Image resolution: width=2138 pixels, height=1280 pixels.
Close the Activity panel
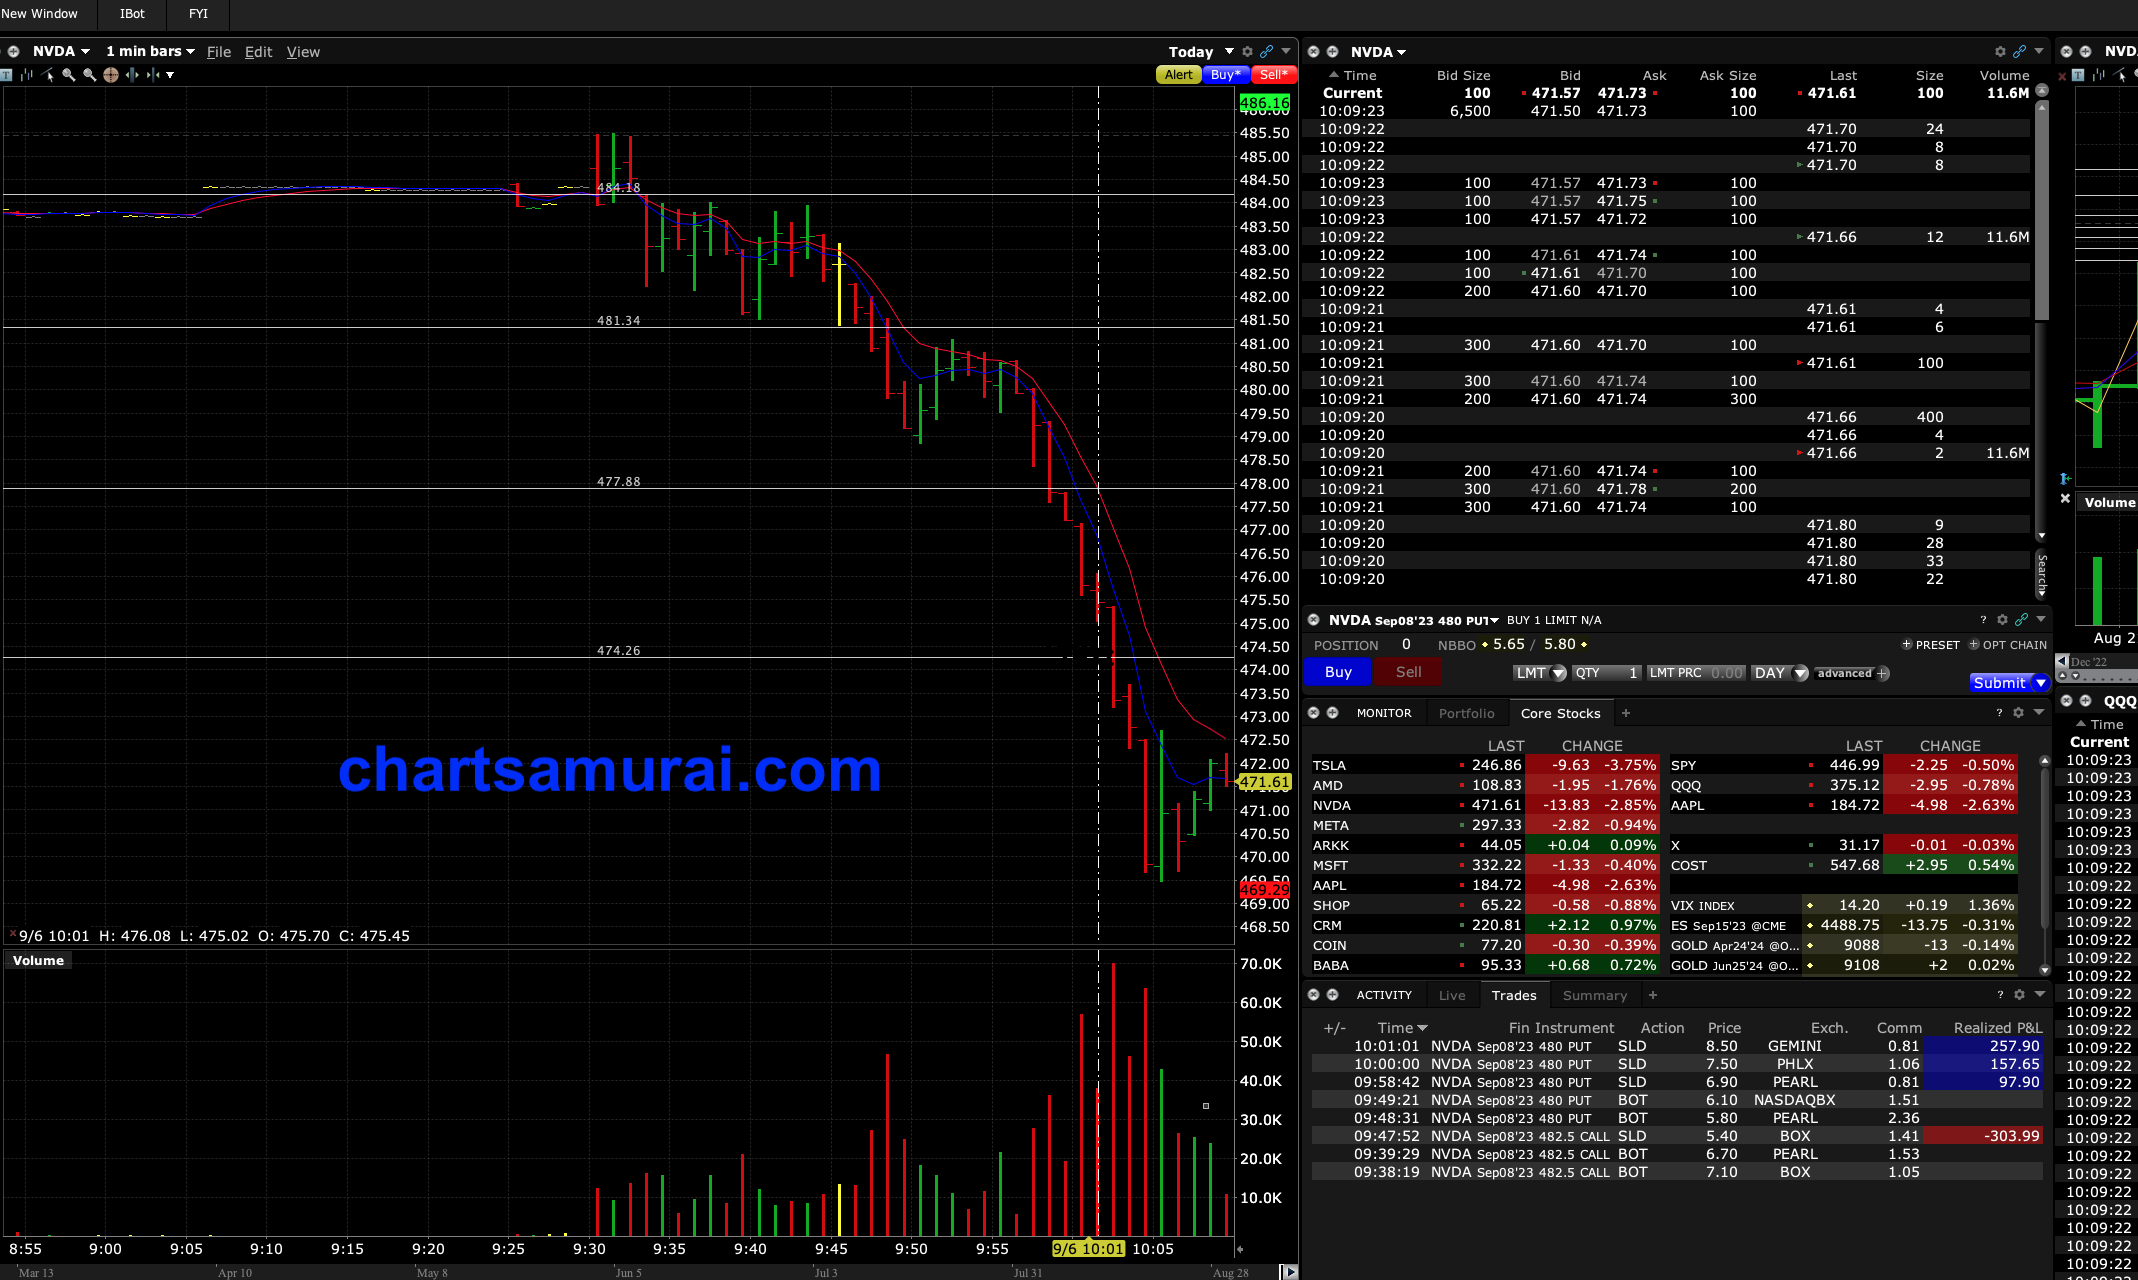tap(1314, 995)
